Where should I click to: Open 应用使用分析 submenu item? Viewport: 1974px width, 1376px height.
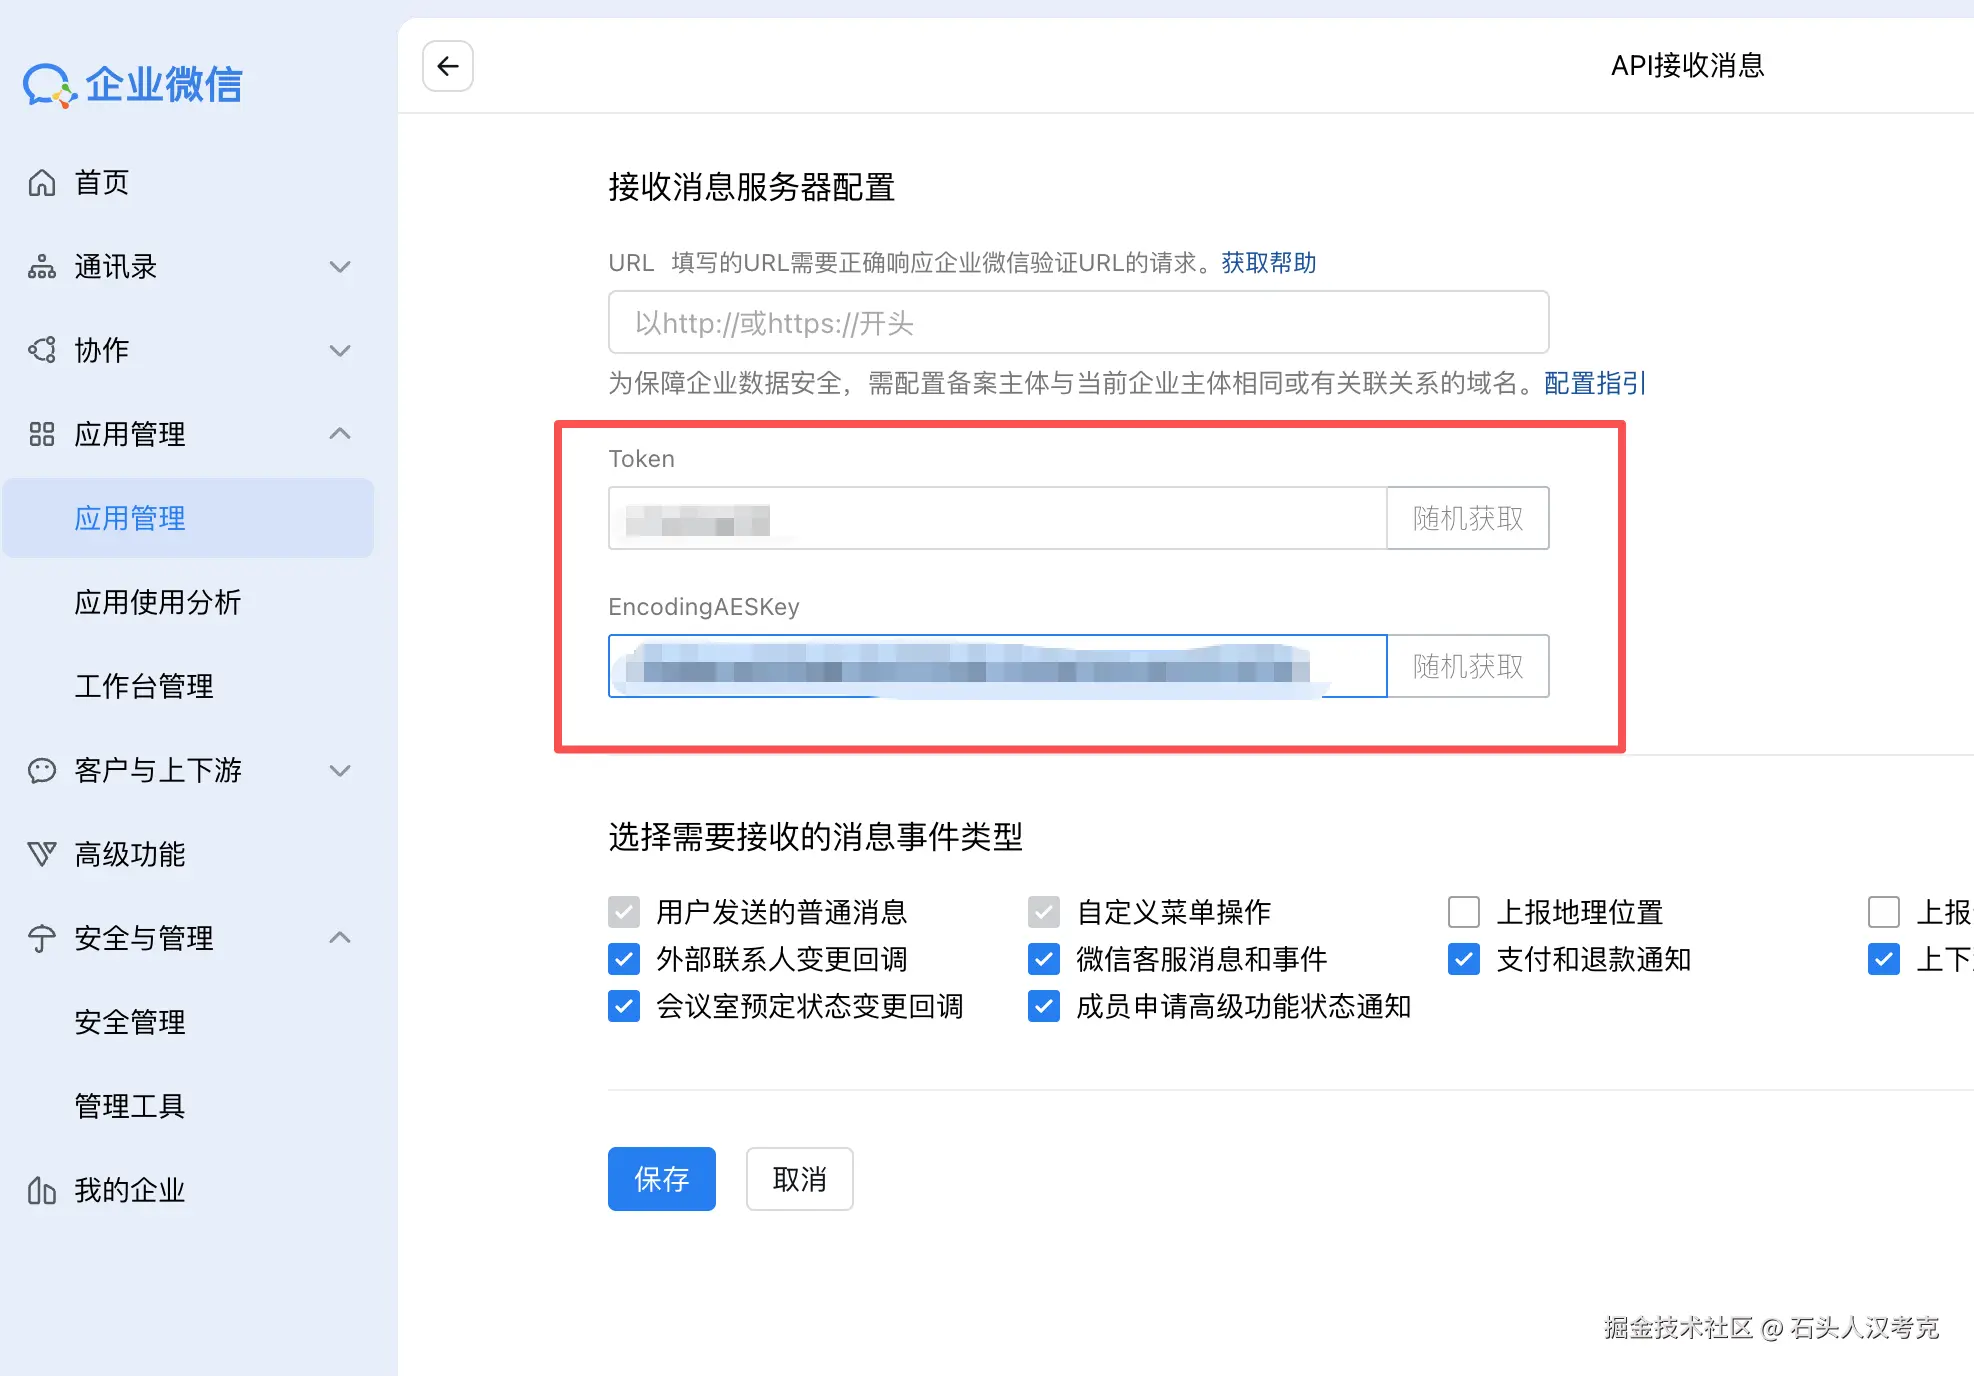point(158,602)
